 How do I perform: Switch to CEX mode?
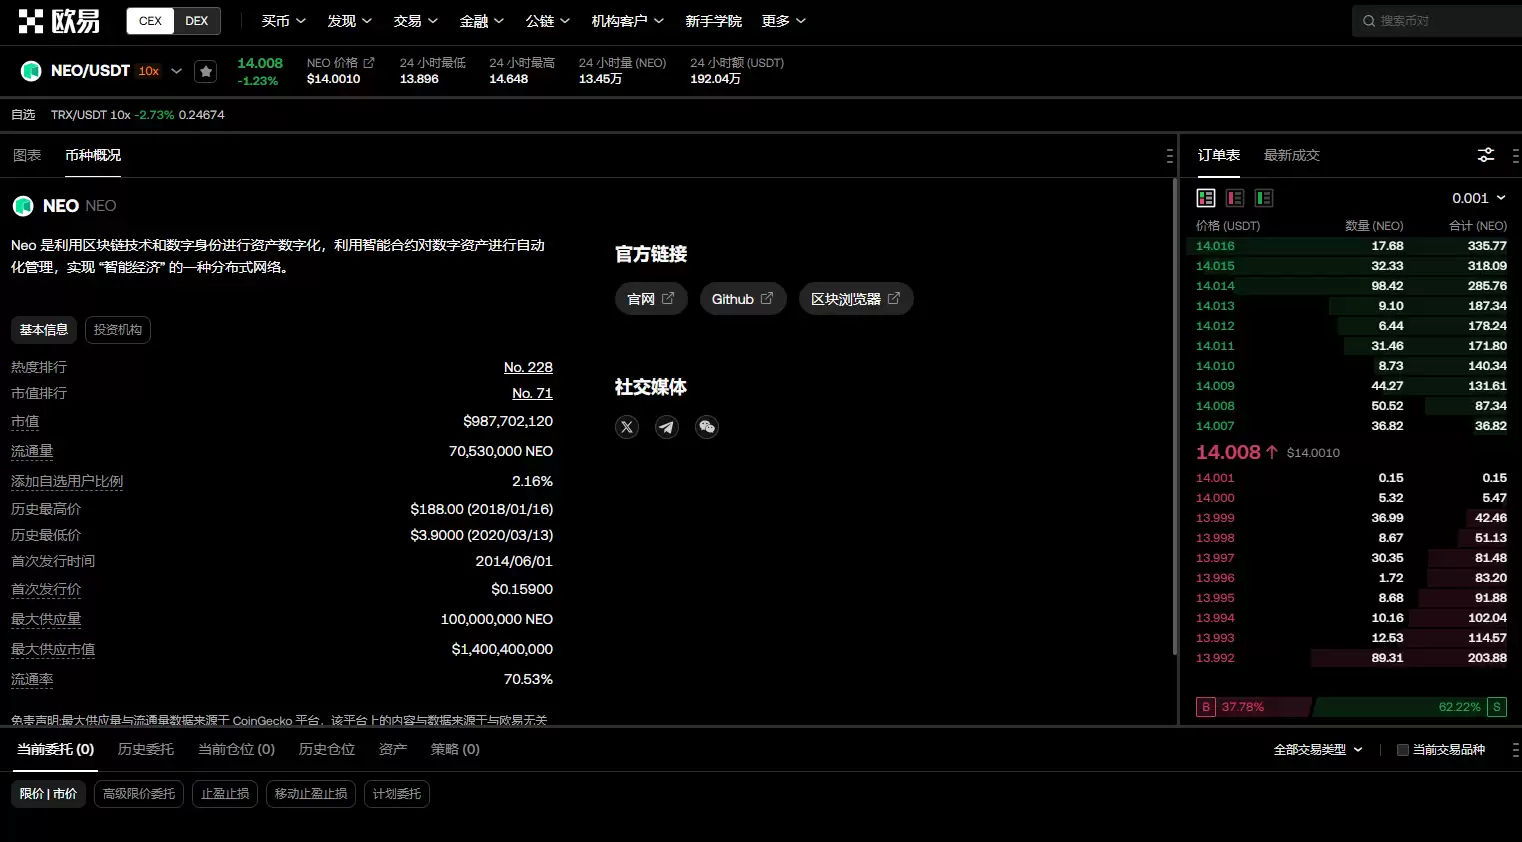click(x=150, y=21)
